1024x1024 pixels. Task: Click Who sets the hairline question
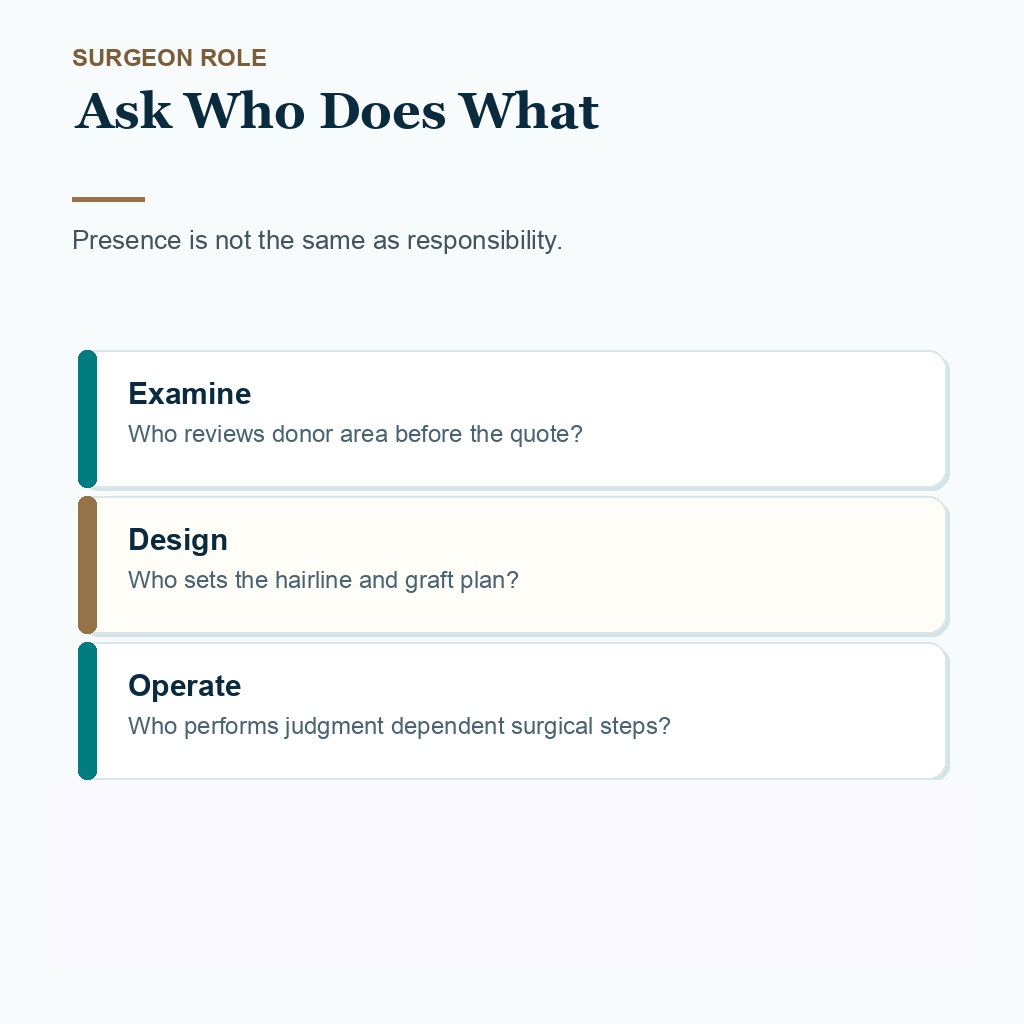click(323, 581)
